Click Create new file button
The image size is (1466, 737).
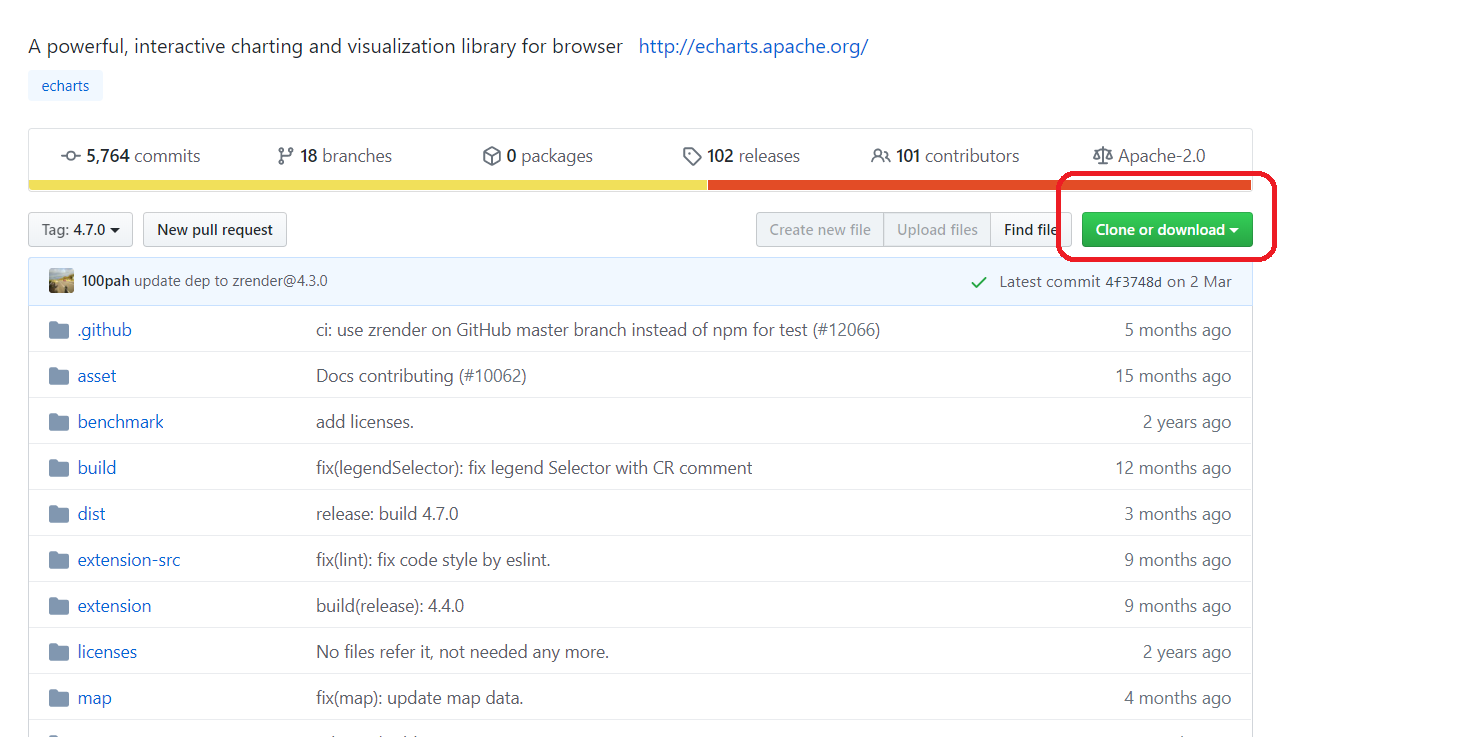[820, 230]
